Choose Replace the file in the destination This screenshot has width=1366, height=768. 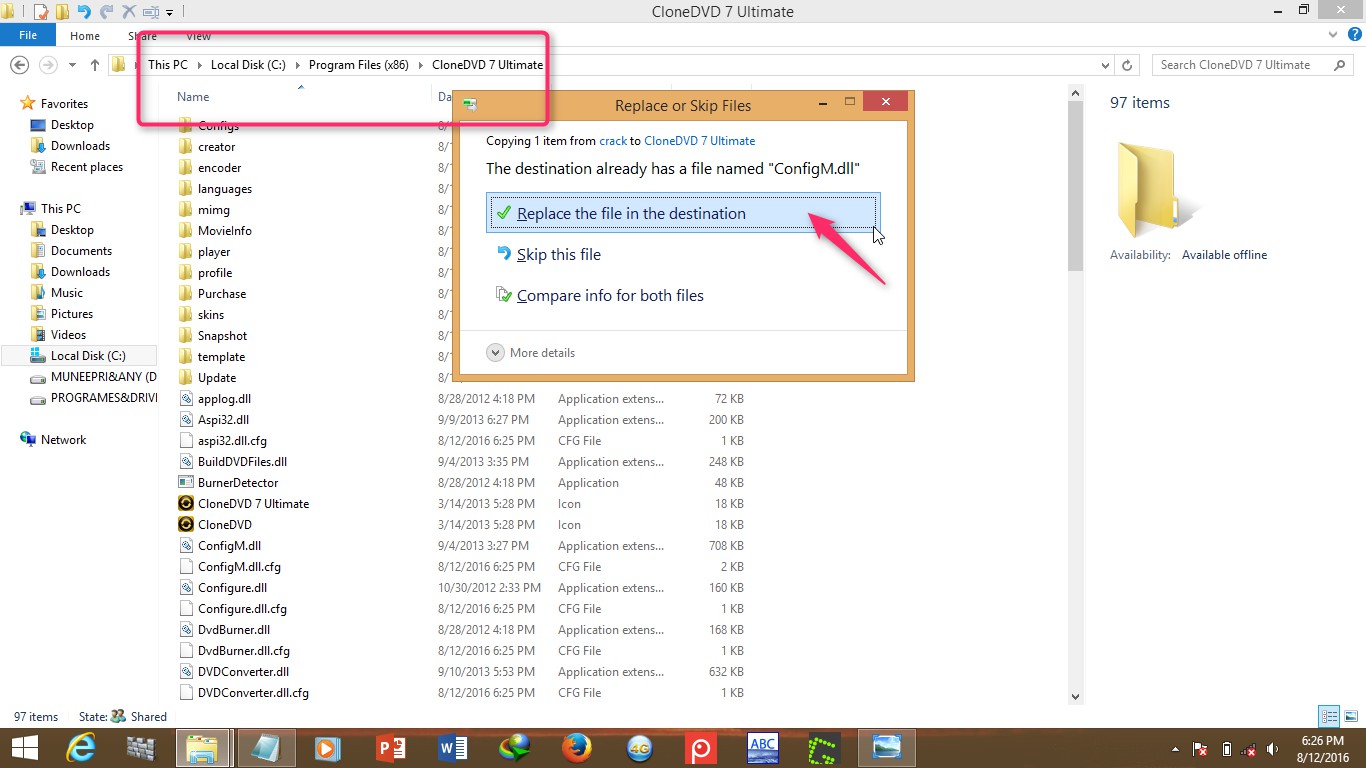click(684, 213)
